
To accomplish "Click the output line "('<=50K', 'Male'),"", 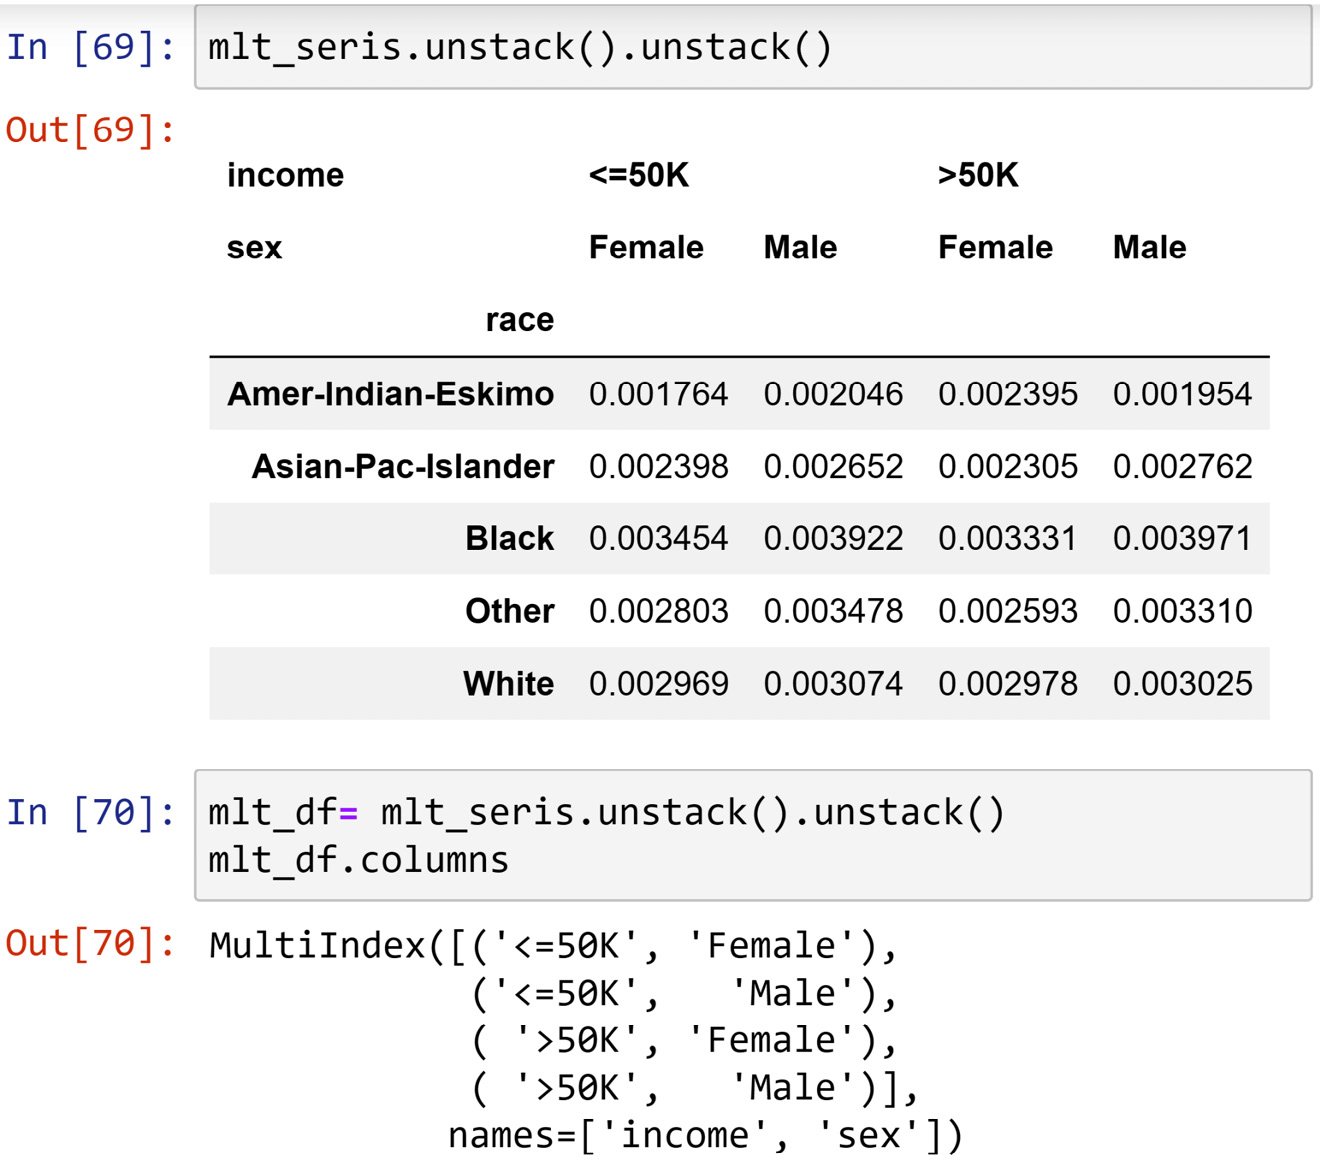I will (684, 993).
